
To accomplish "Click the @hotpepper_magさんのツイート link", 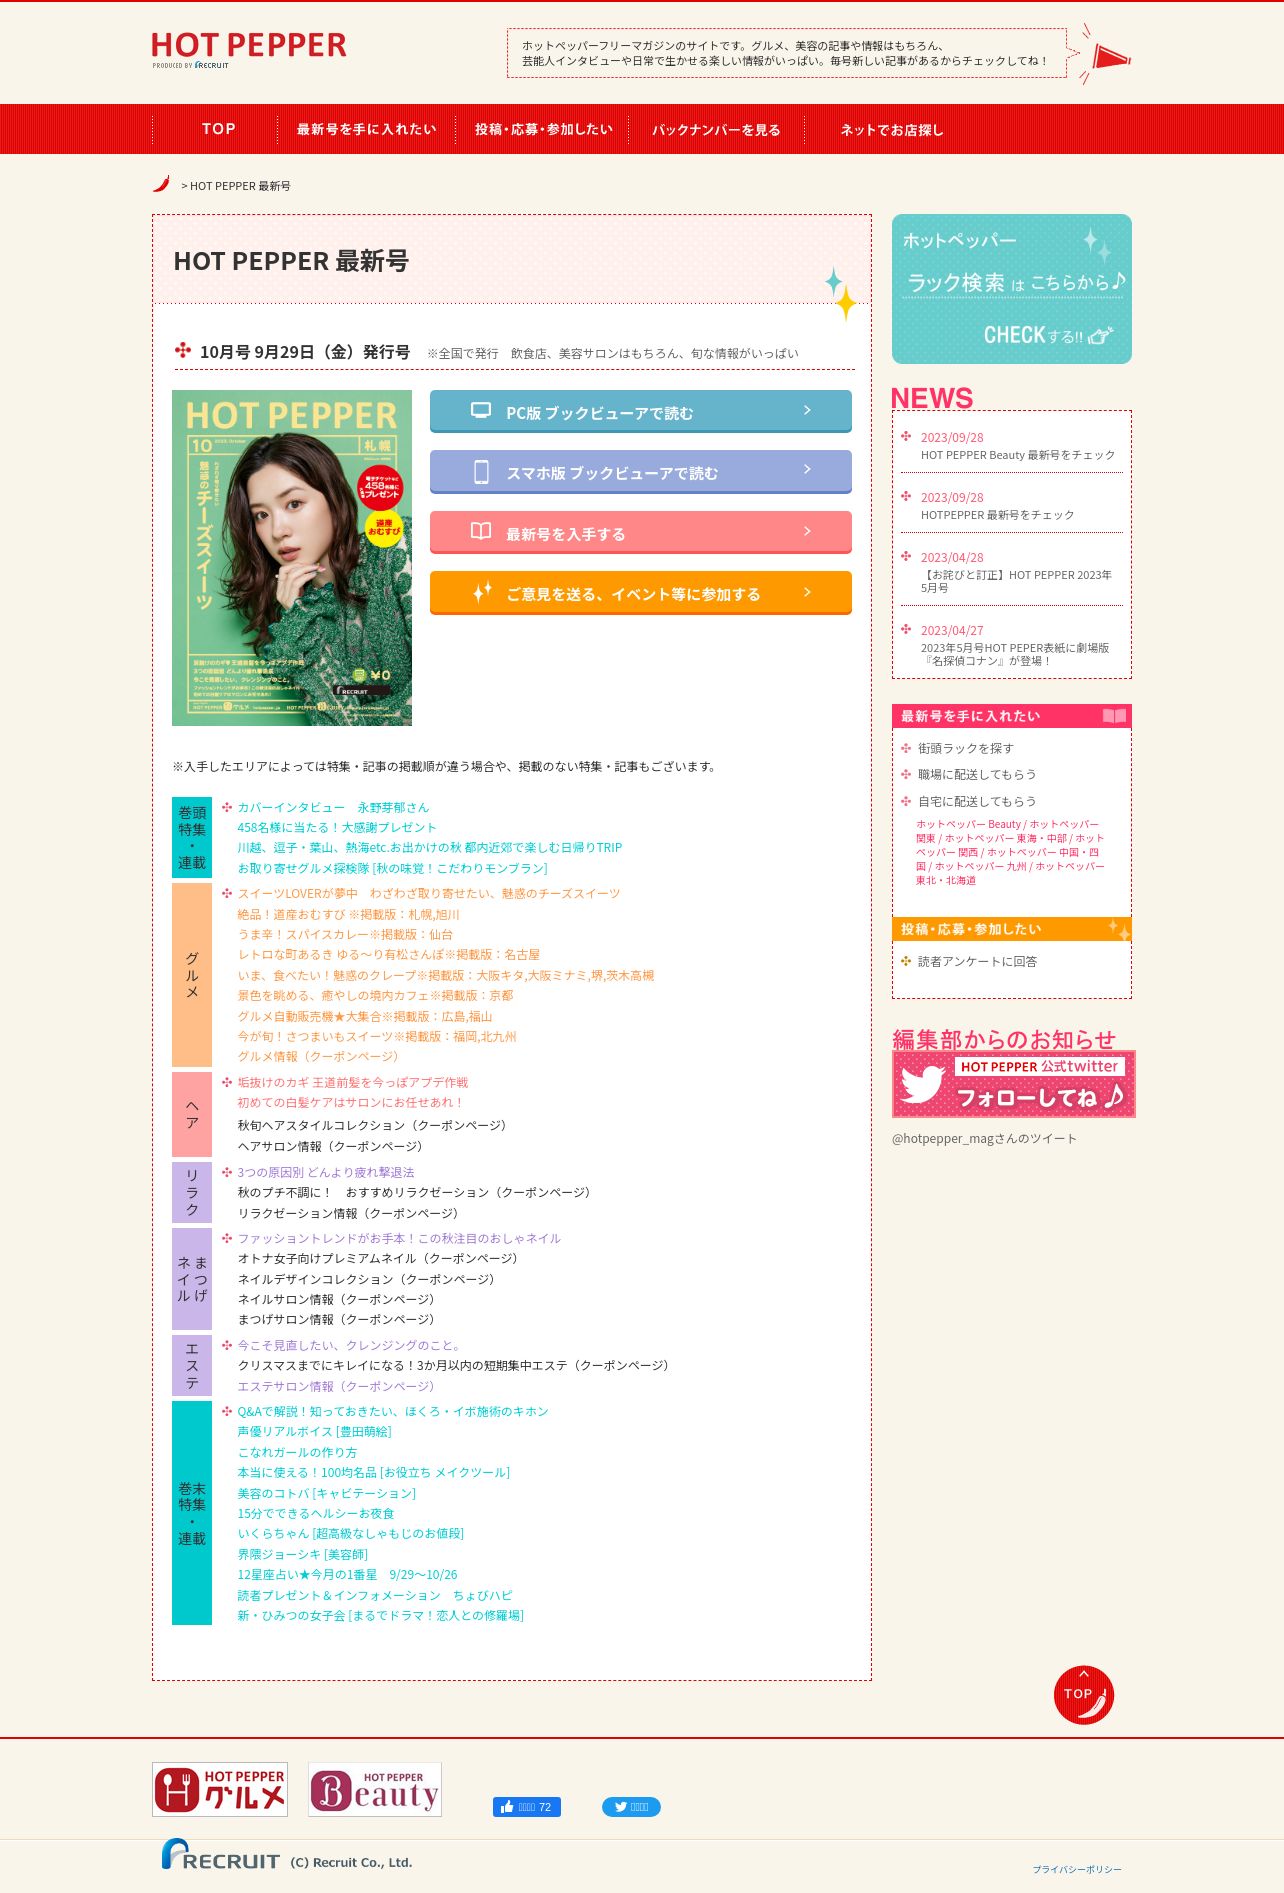I will [x=984, y=1138].
